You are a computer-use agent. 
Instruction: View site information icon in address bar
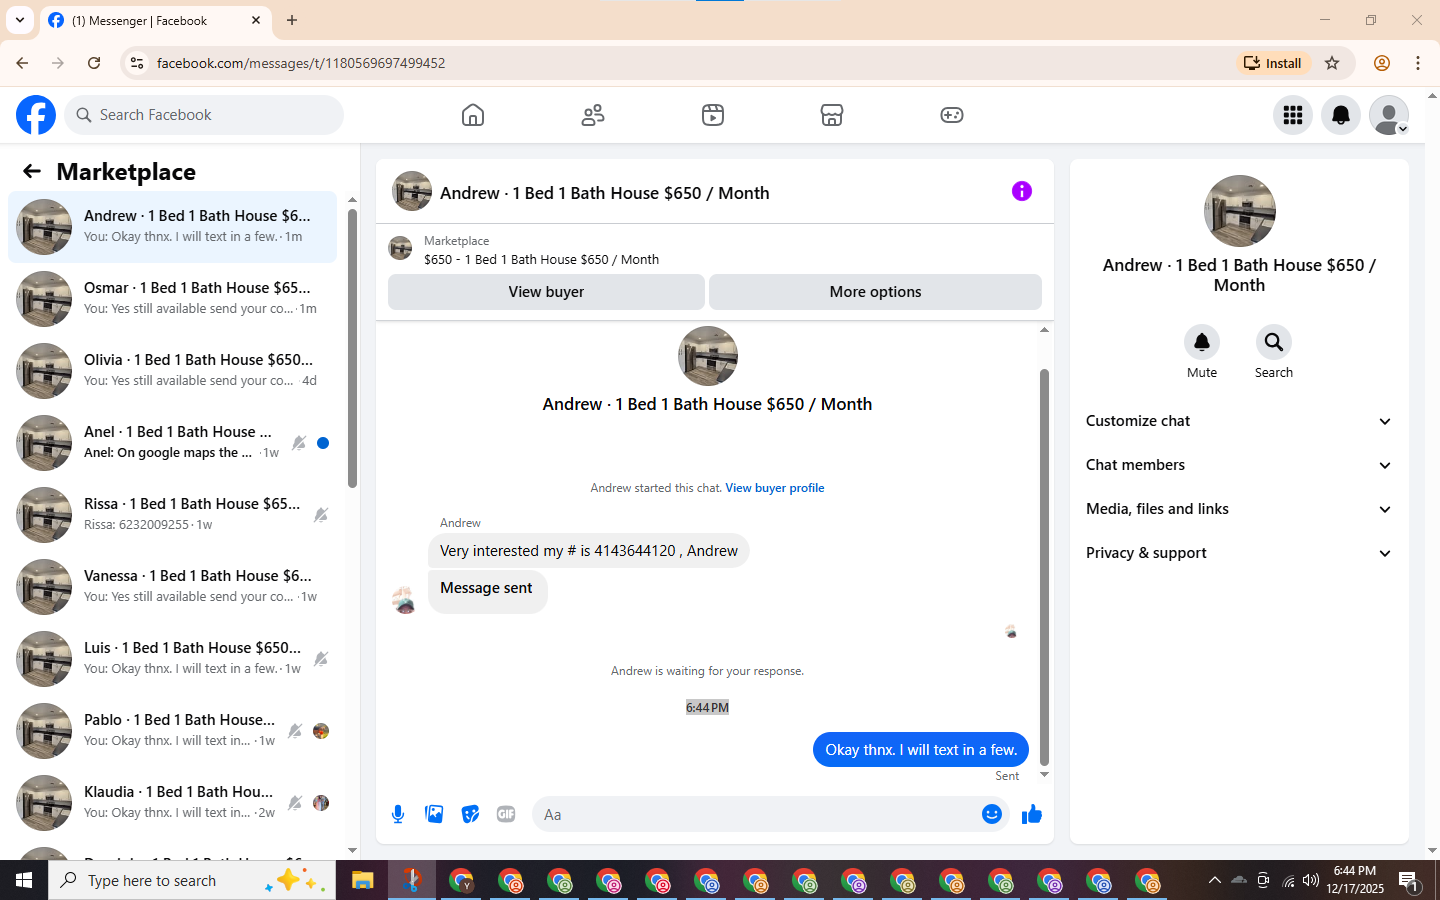click(137, 63)
